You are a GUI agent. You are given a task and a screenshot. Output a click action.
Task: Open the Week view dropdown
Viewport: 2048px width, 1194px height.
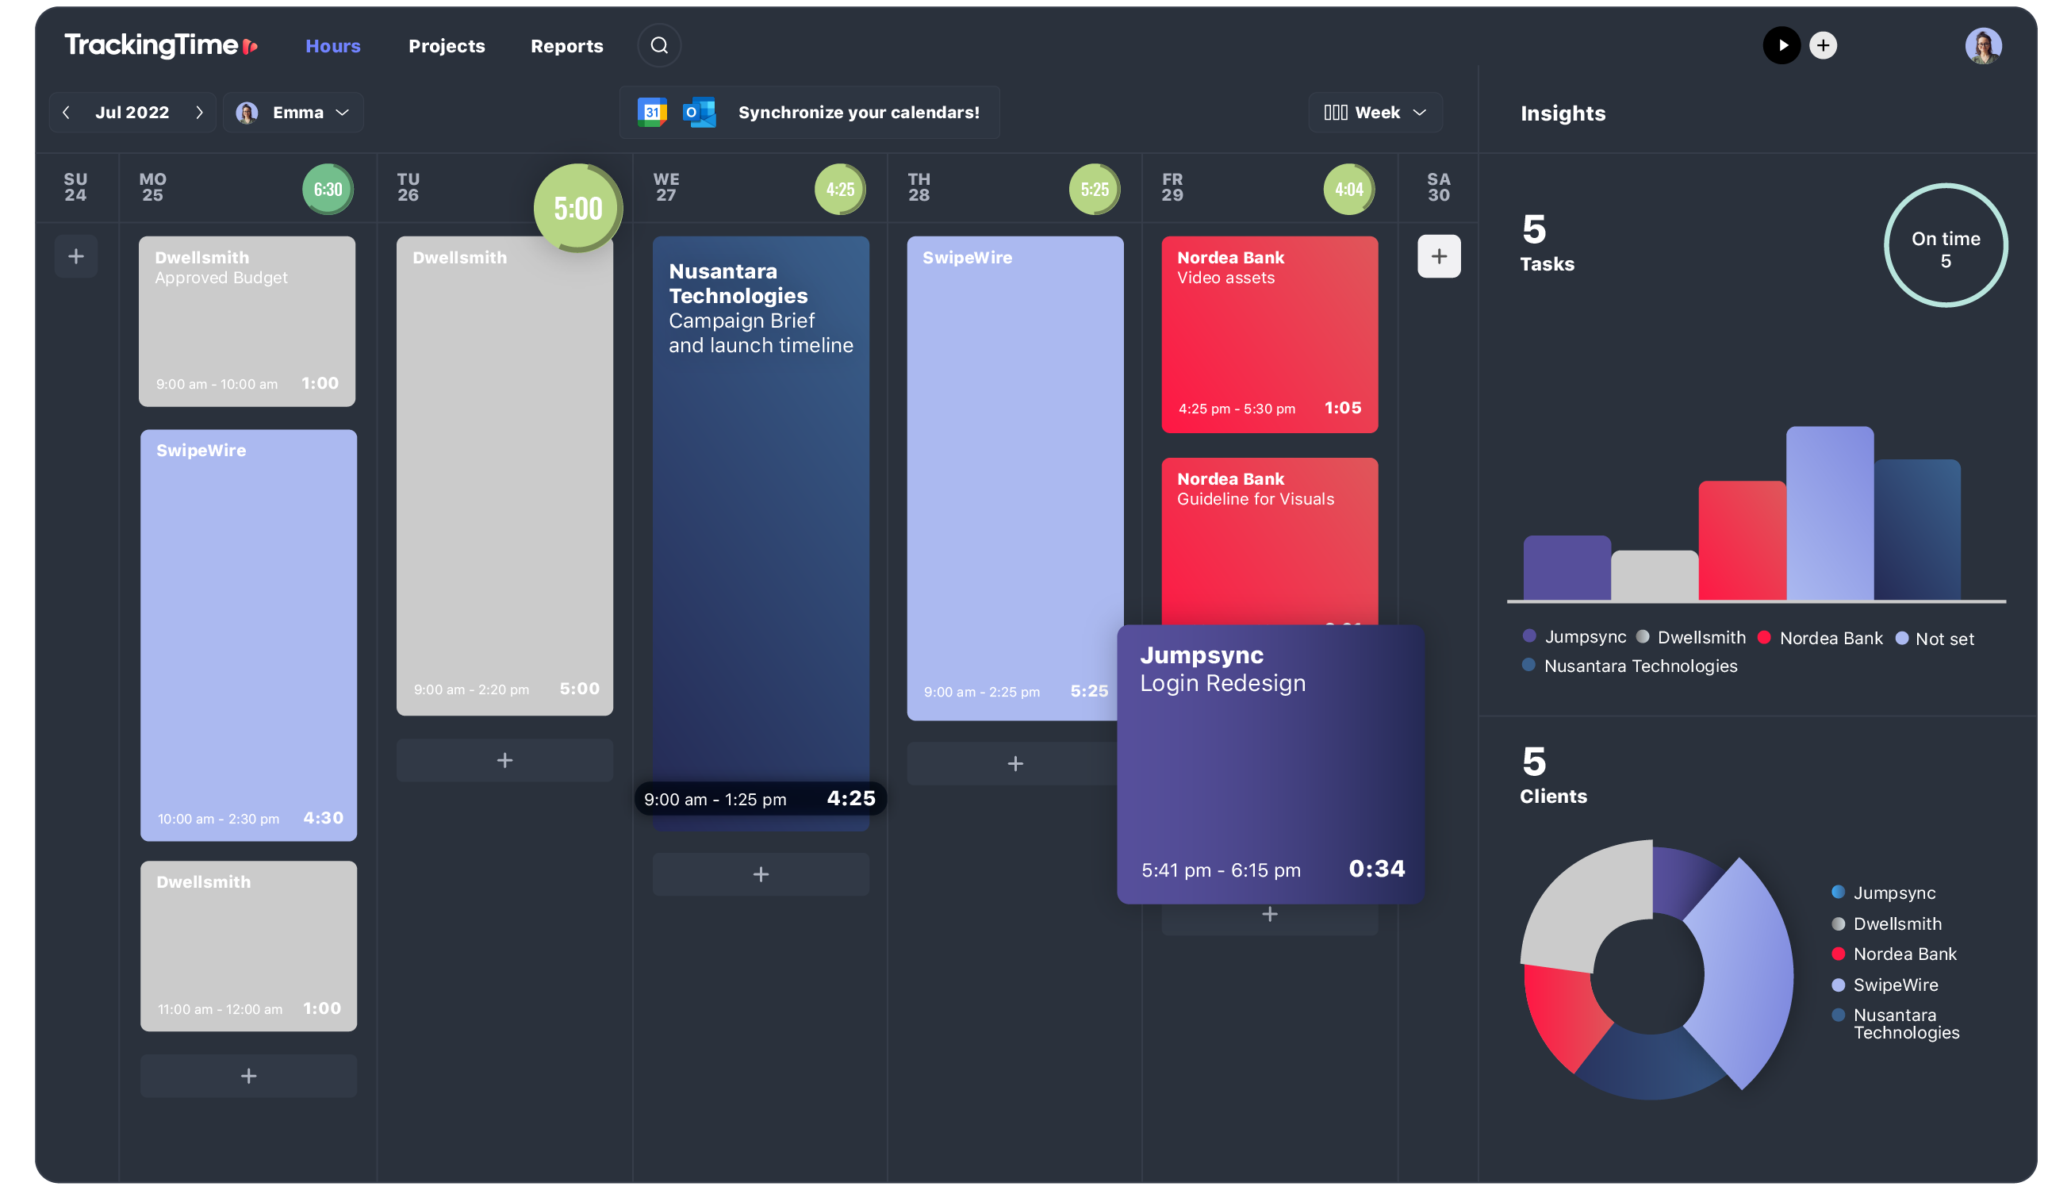pos(1375,113)
